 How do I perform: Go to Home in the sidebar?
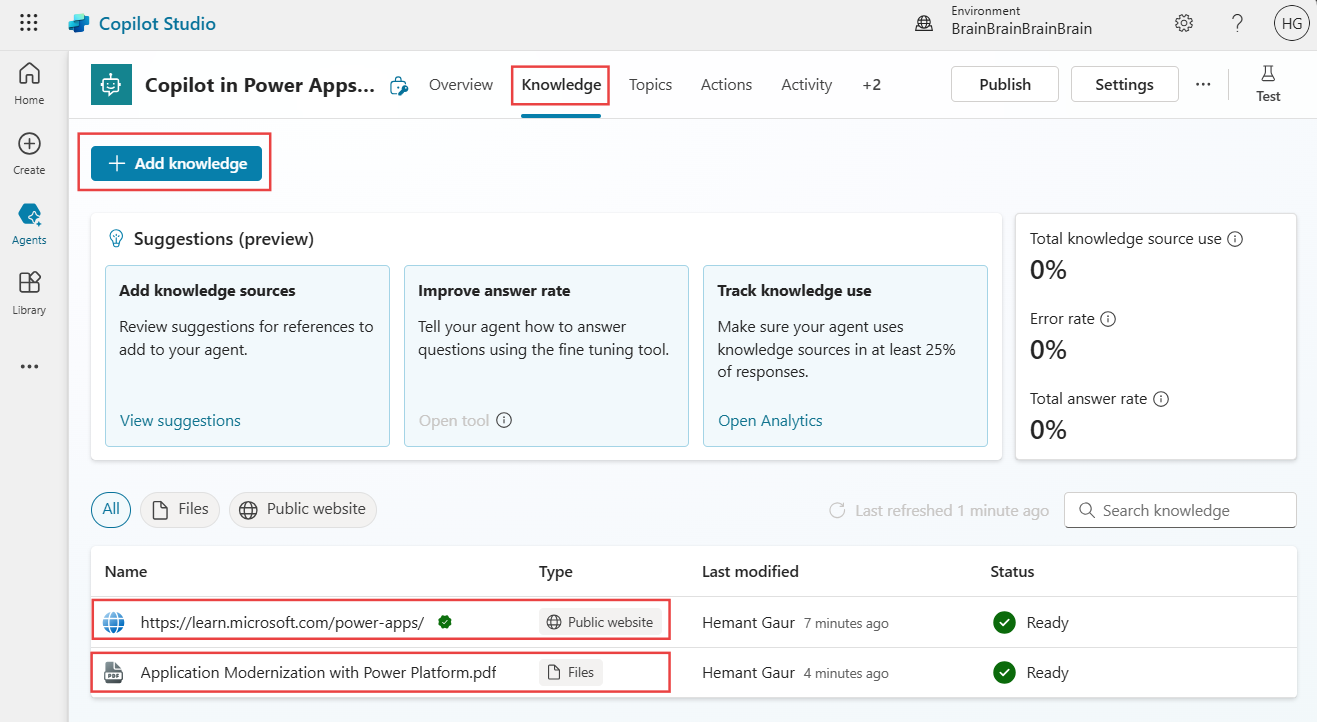point(29,83)
